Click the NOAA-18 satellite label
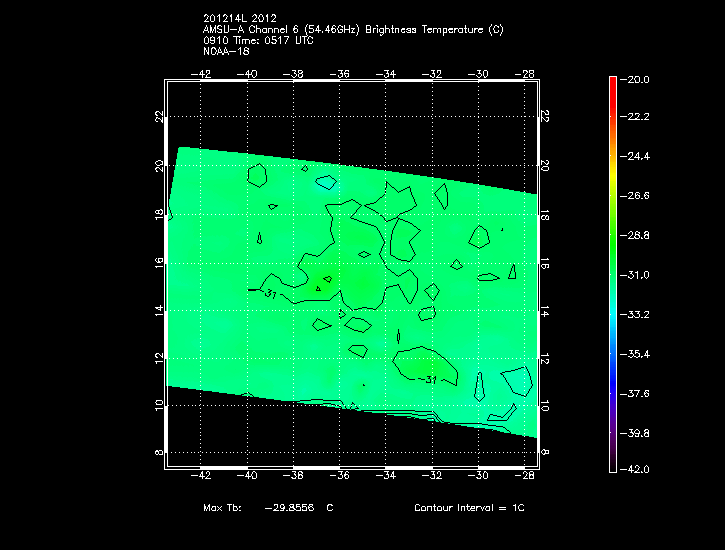Screen dimensions: 725x550 tap(224, 51)
